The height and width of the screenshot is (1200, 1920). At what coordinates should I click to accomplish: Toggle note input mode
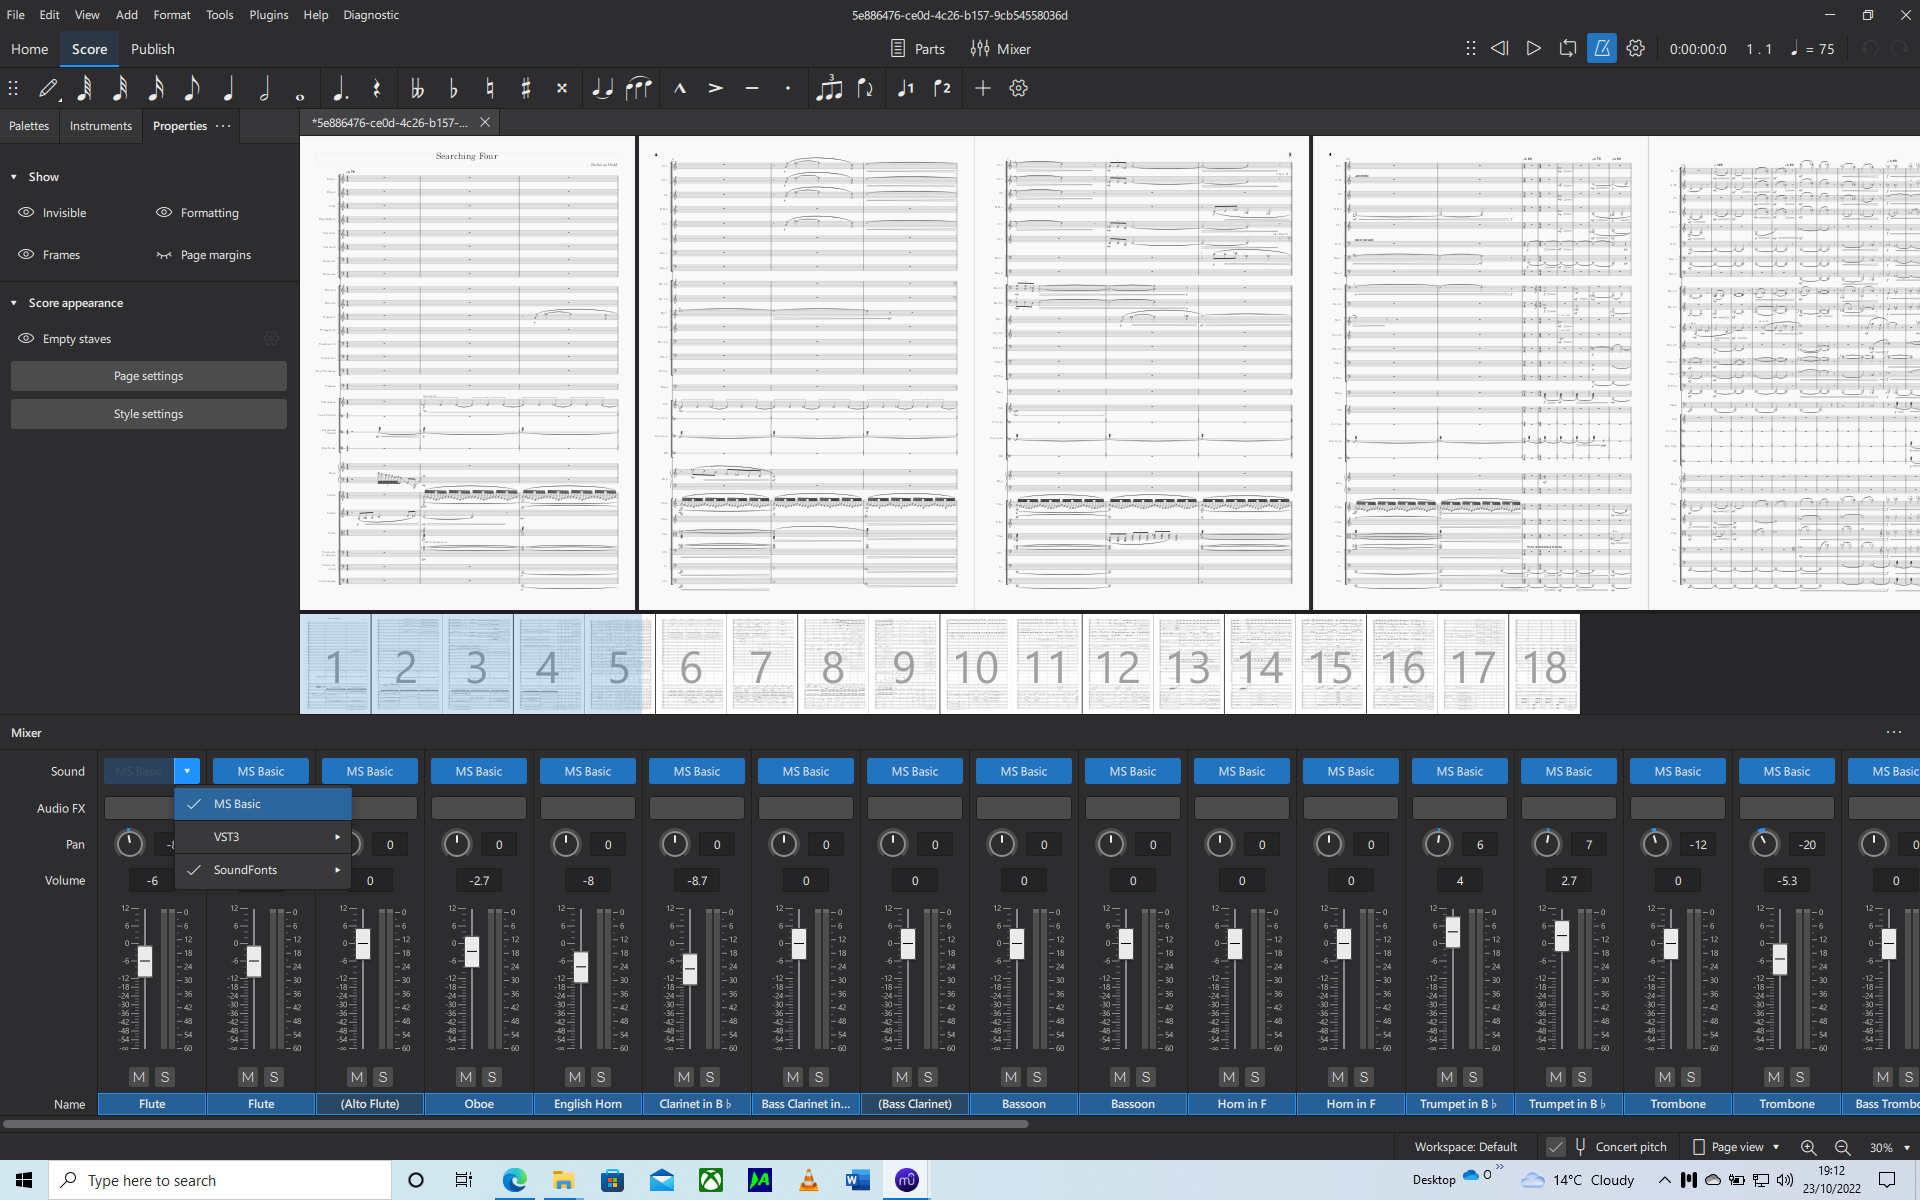click(48, 88)
